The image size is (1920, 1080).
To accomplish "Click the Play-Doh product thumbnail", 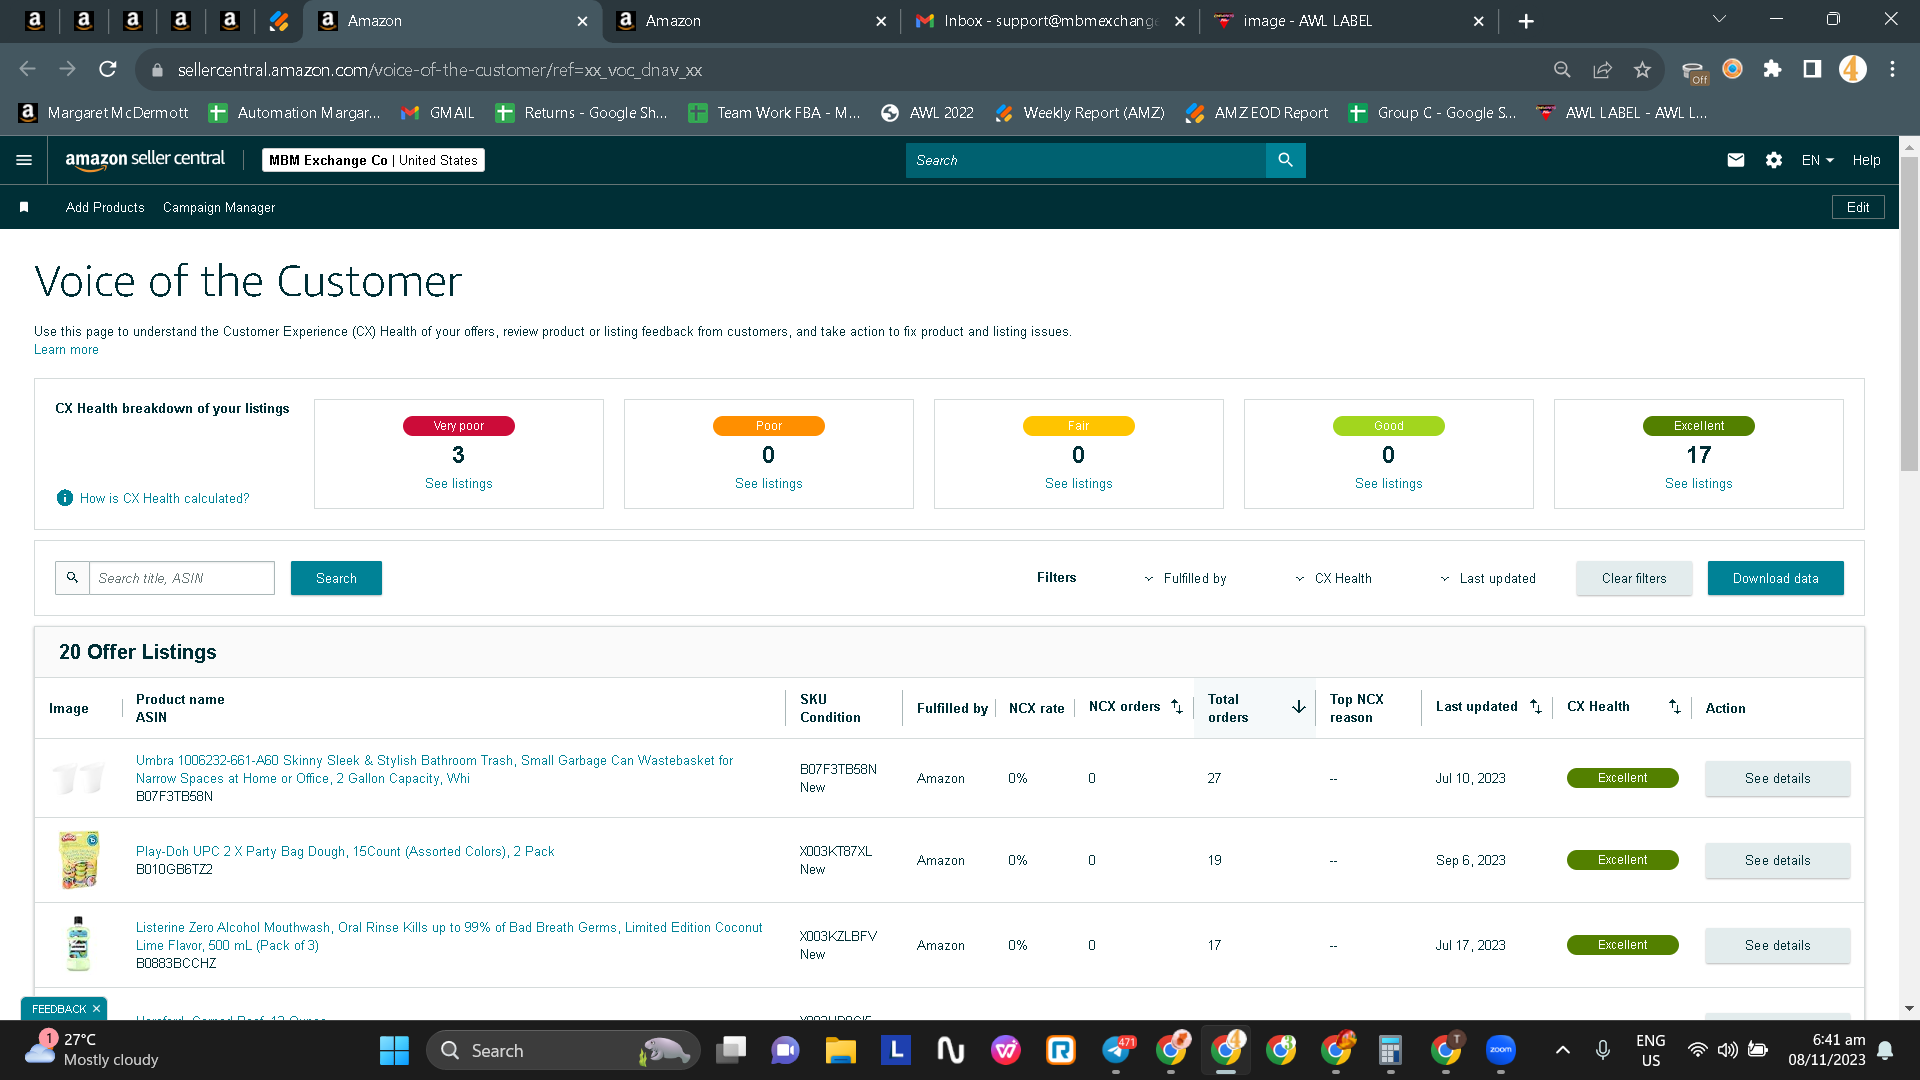I will [79, 860].
